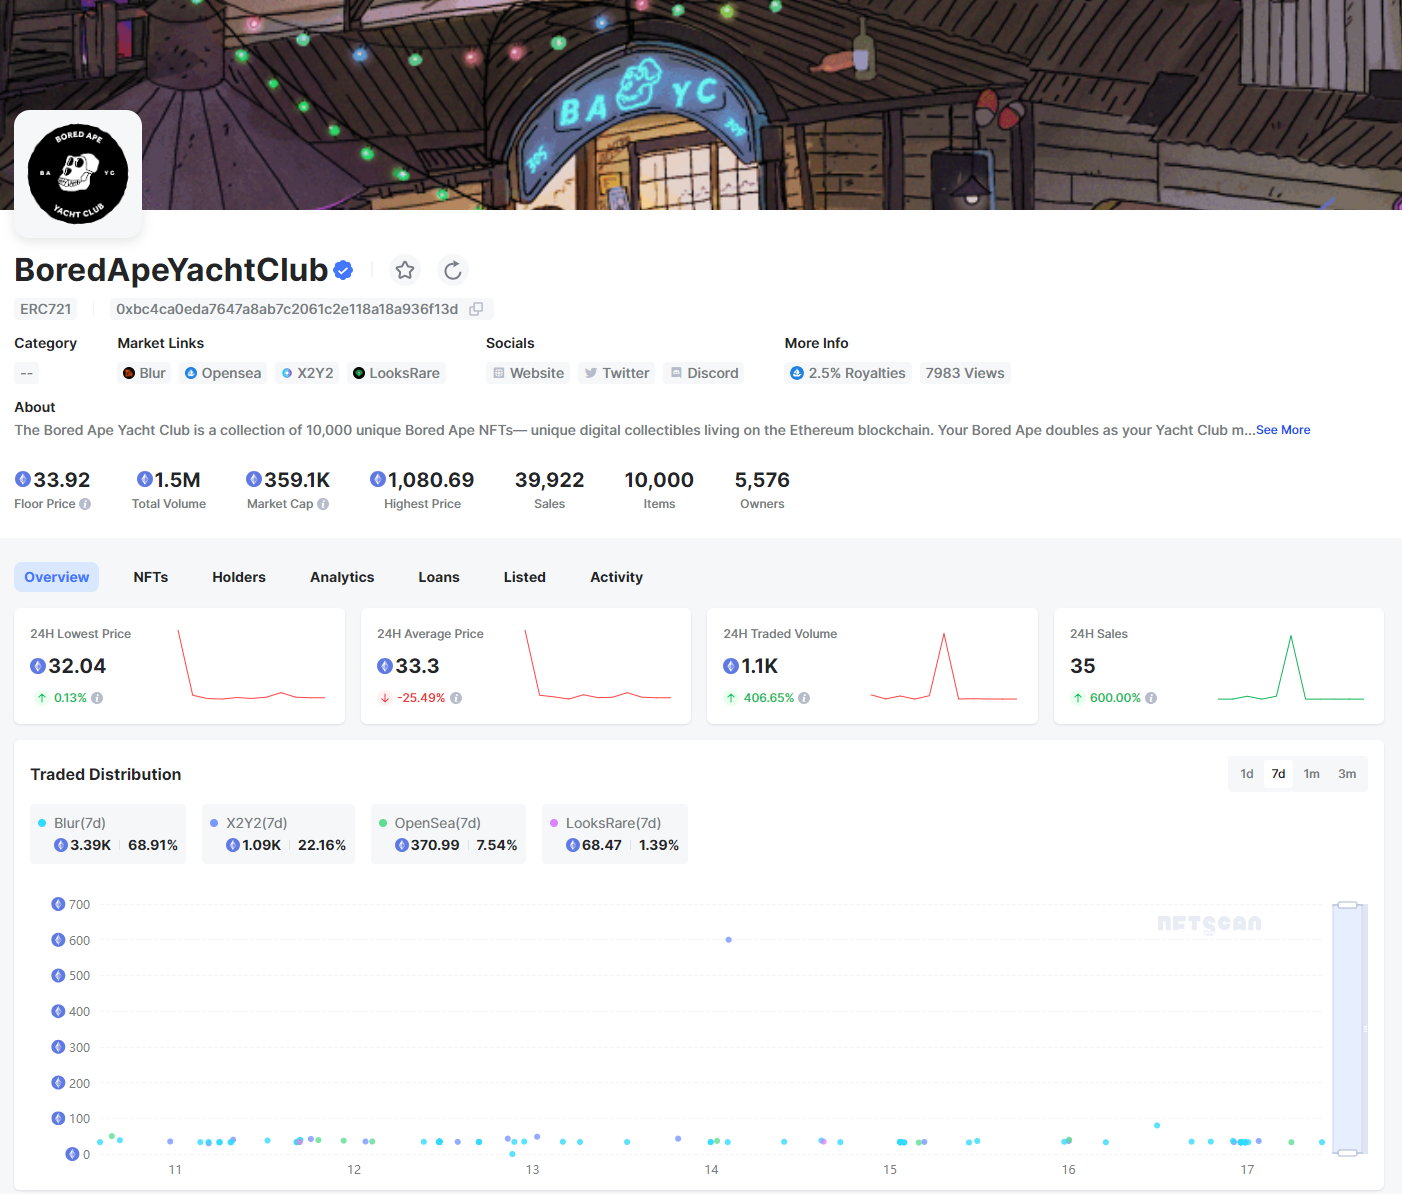Click the Floor Price info icon
Viewport: 1402px width, 1194px height.
(85, 504)
